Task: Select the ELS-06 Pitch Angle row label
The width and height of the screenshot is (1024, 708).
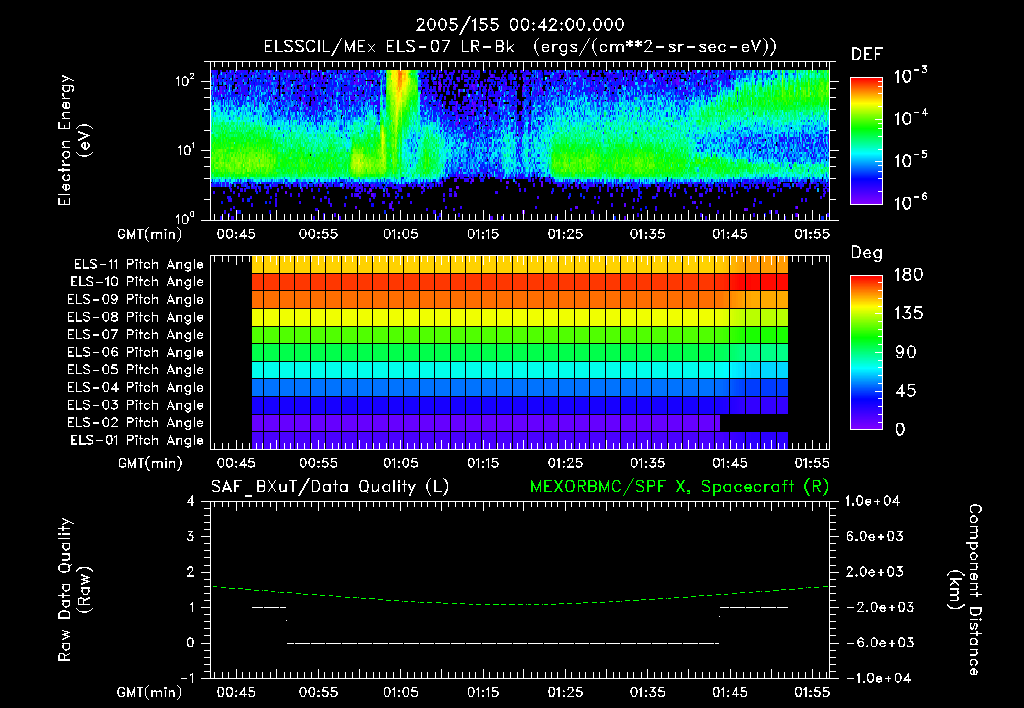Action: coord(135,353)
